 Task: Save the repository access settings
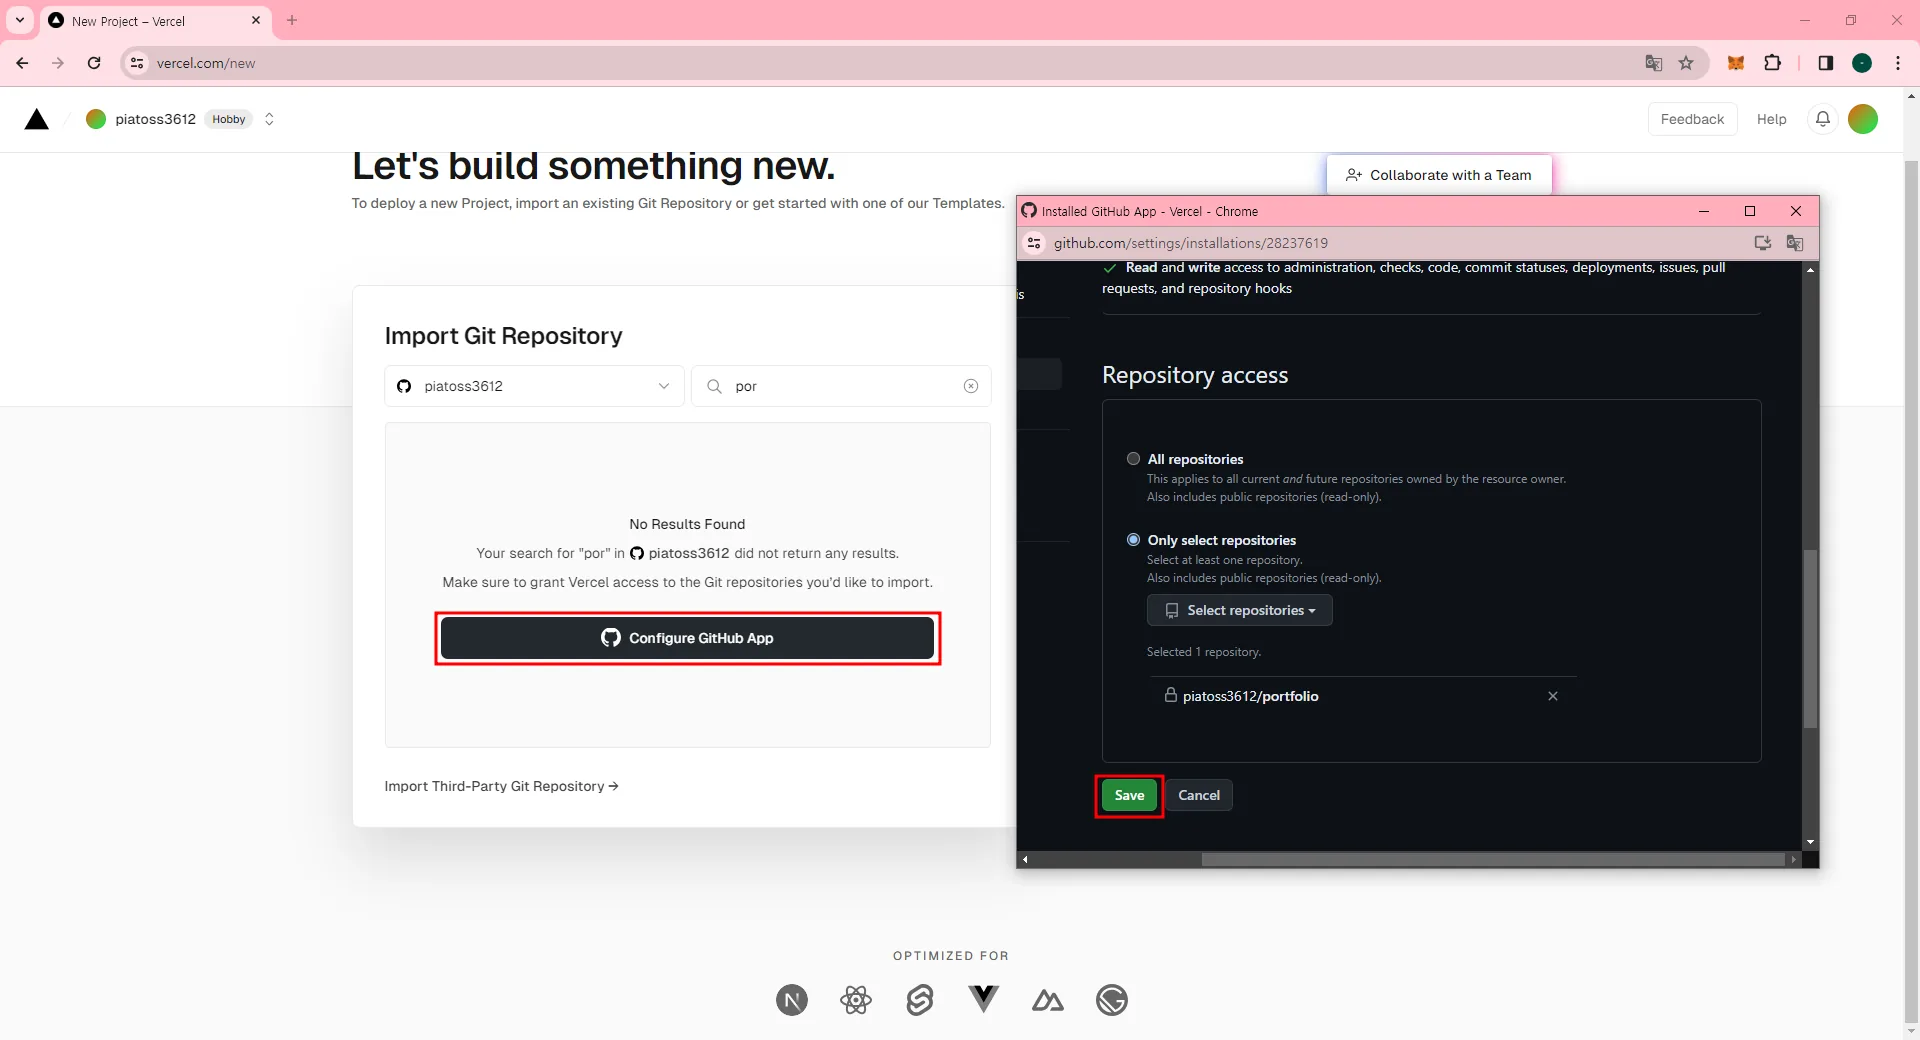point(1129,796)
